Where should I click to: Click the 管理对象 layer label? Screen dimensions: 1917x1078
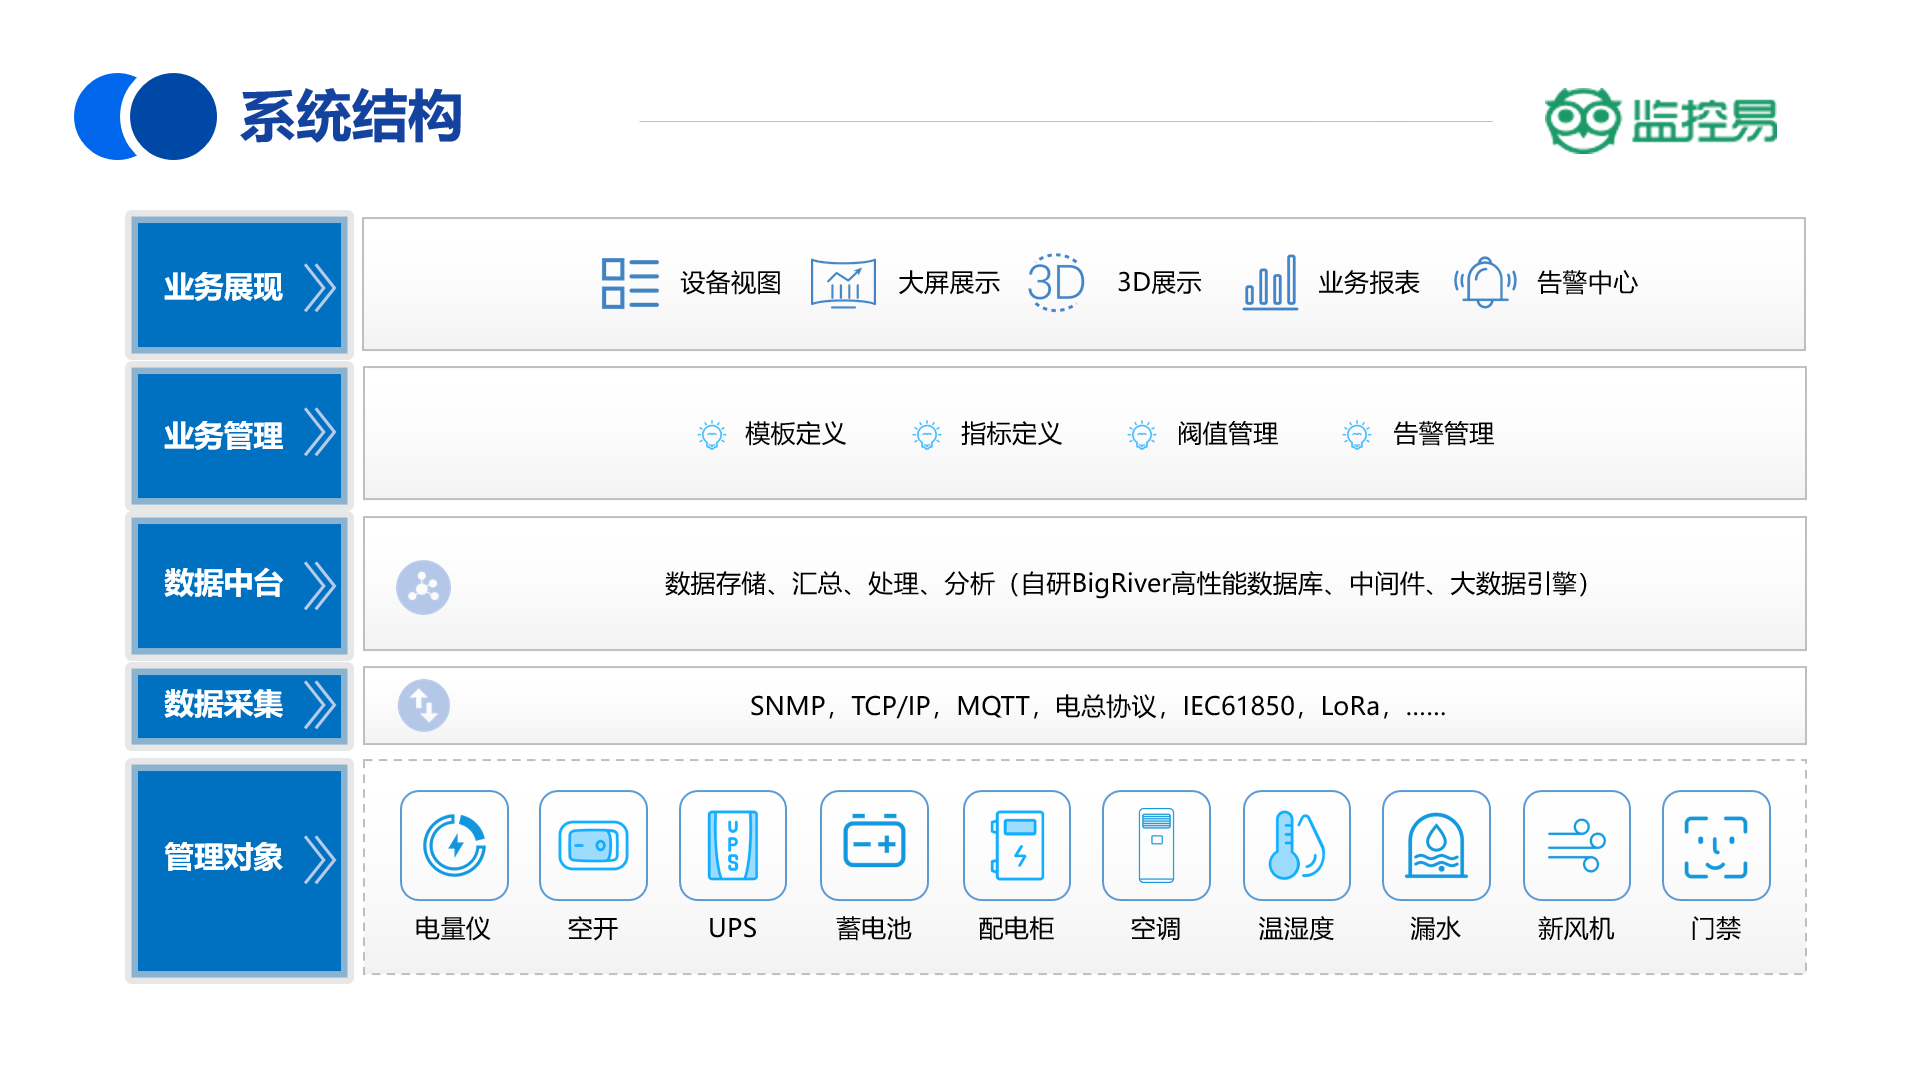pos(223,857)
